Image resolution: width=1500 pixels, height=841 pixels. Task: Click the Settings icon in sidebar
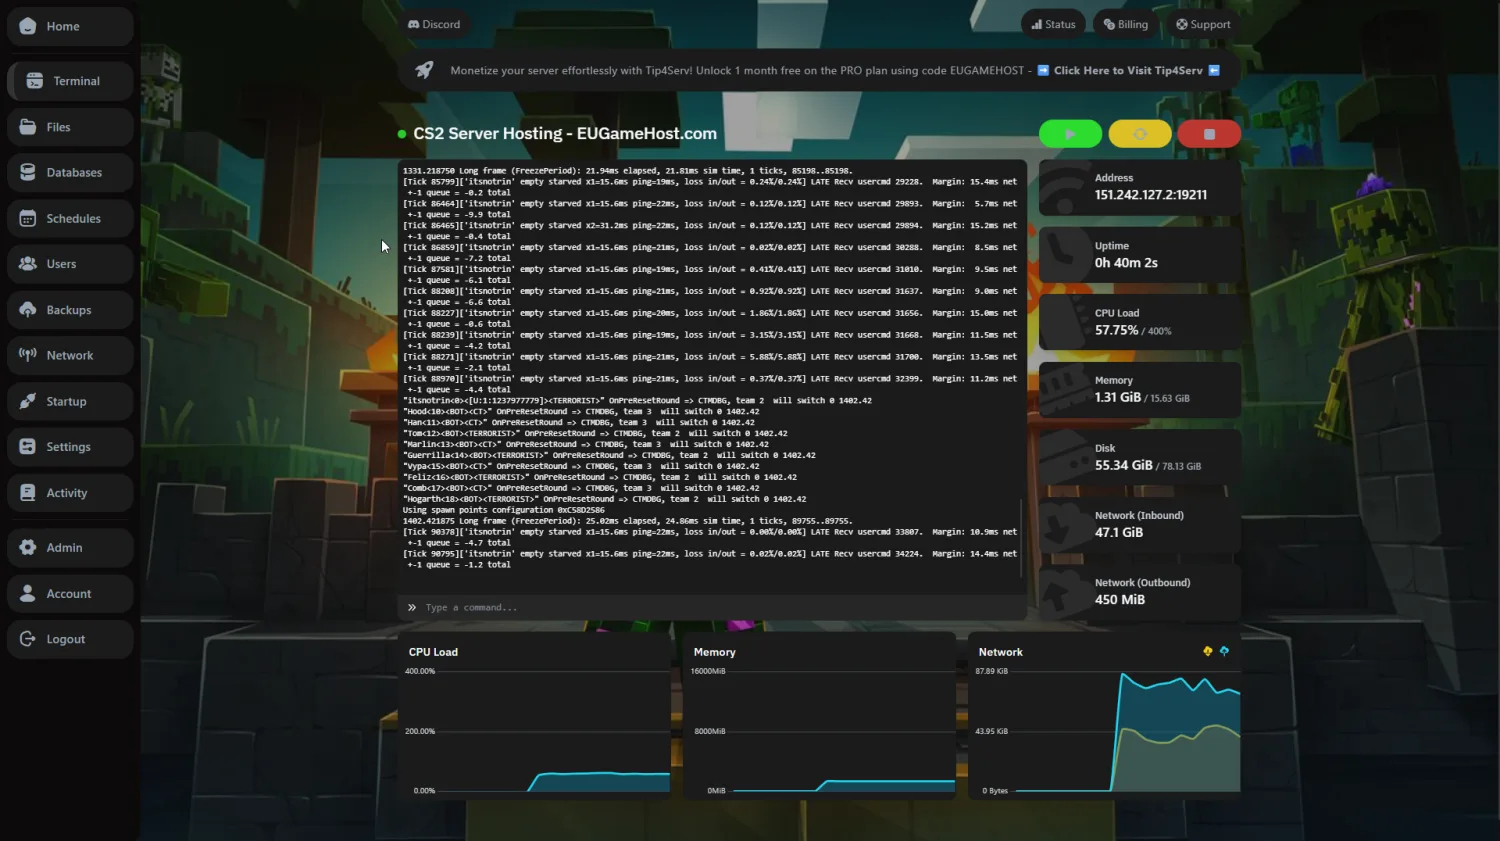click(x=28, y=447)
